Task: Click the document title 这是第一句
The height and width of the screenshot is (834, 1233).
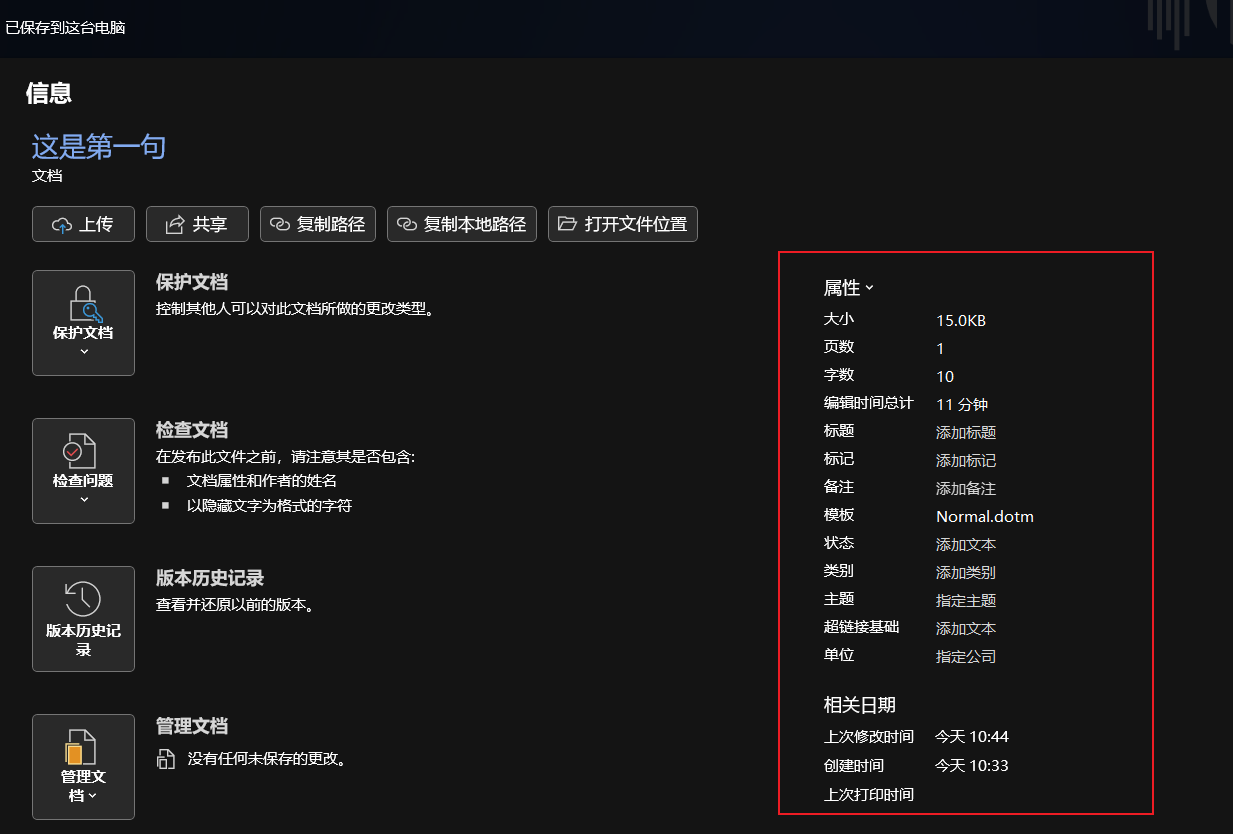Action: 98,147
